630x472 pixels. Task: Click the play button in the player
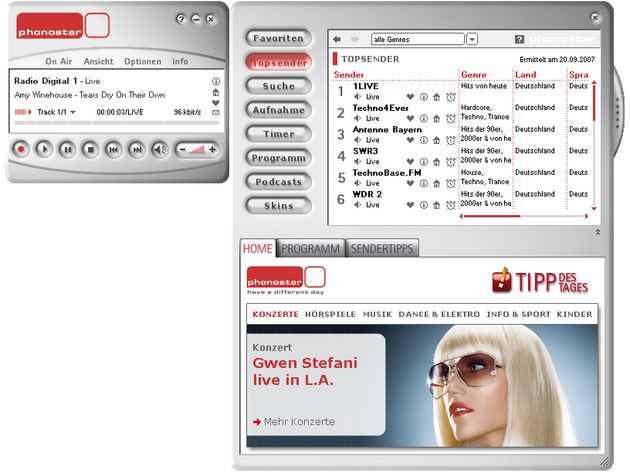[x=44, y=150]
